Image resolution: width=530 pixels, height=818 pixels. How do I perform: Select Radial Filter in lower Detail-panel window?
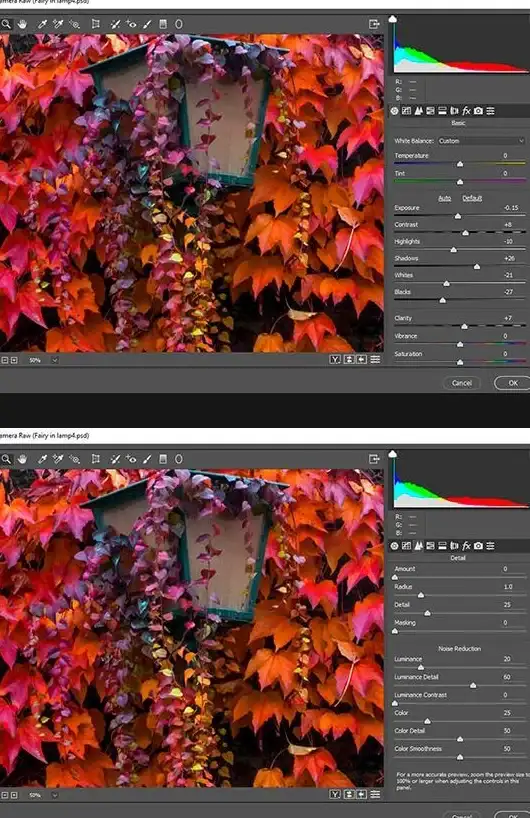(x=178, y=459)
